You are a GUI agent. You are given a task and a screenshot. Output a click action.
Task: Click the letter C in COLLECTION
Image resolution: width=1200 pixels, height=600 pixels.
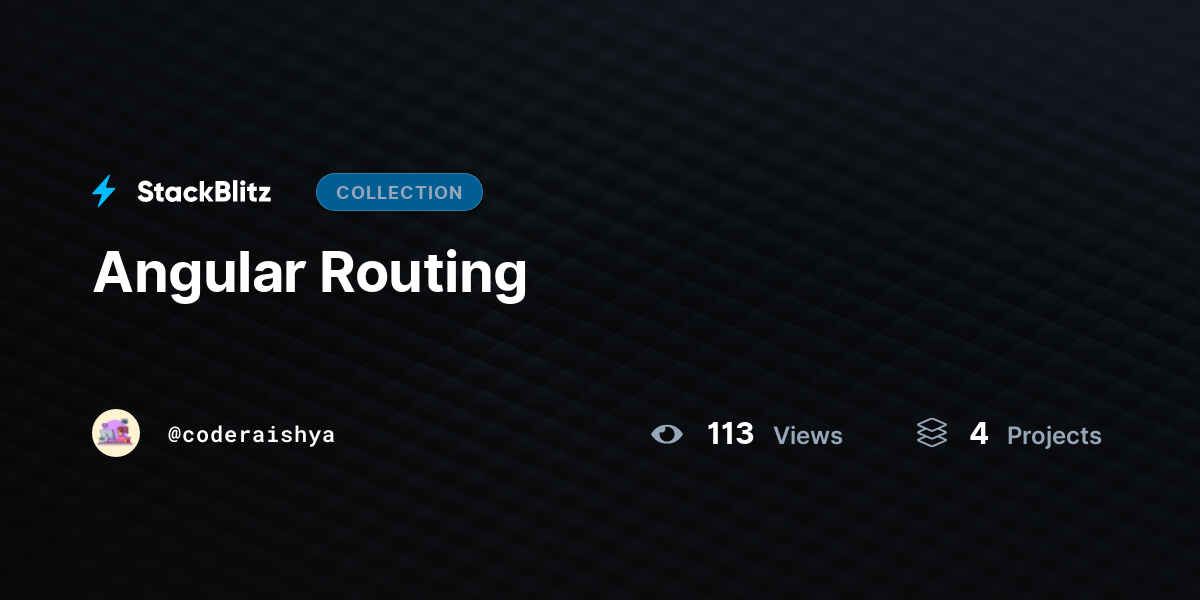343,193
